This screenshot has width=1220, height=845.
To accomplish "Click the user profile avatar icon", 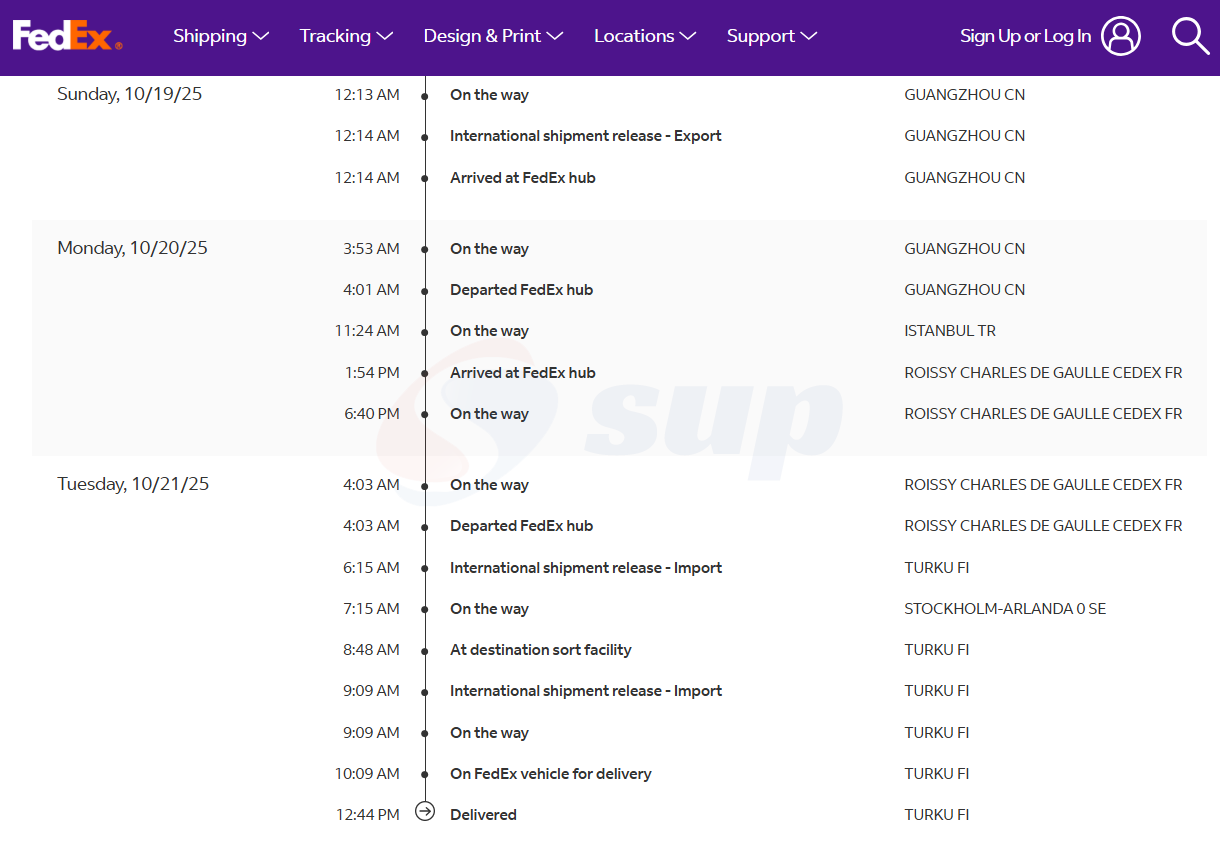I will pyautogui.click(x=1120, y=36).
